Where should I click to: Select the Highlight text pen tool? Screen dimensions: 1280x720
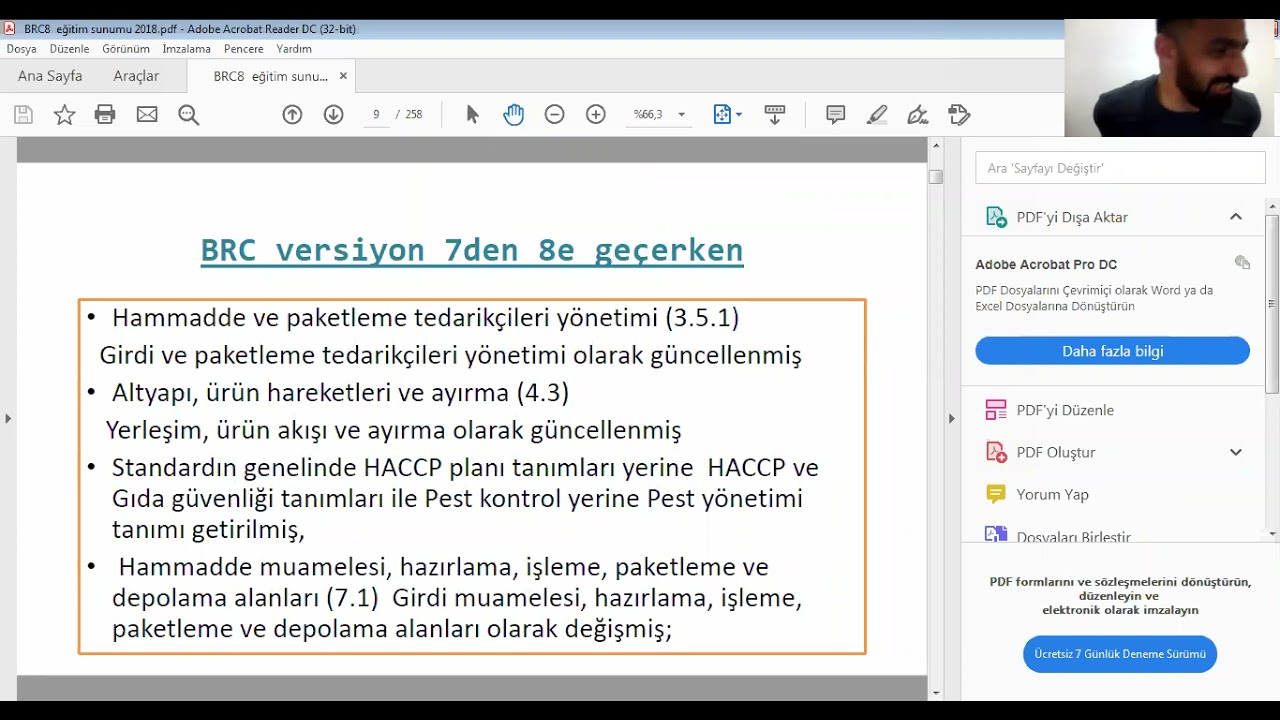(x=877, y=115)
